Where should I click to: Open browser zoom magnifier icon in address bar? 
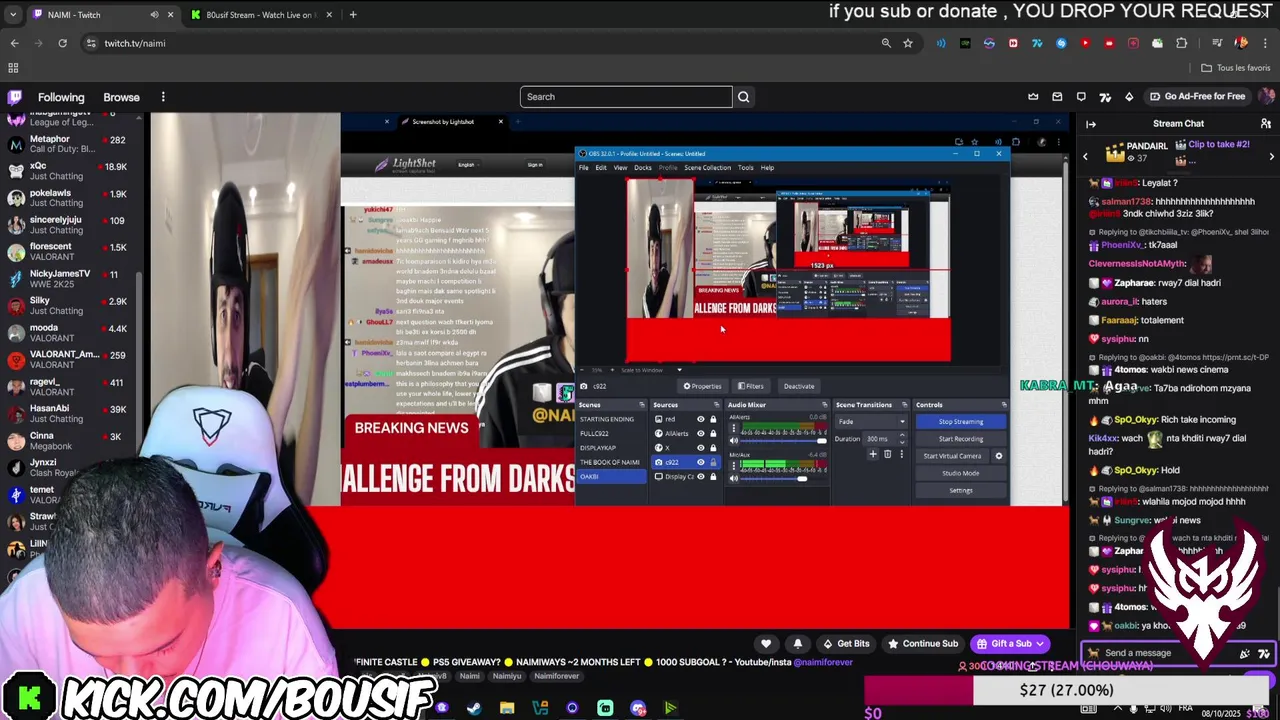(886, 43)
